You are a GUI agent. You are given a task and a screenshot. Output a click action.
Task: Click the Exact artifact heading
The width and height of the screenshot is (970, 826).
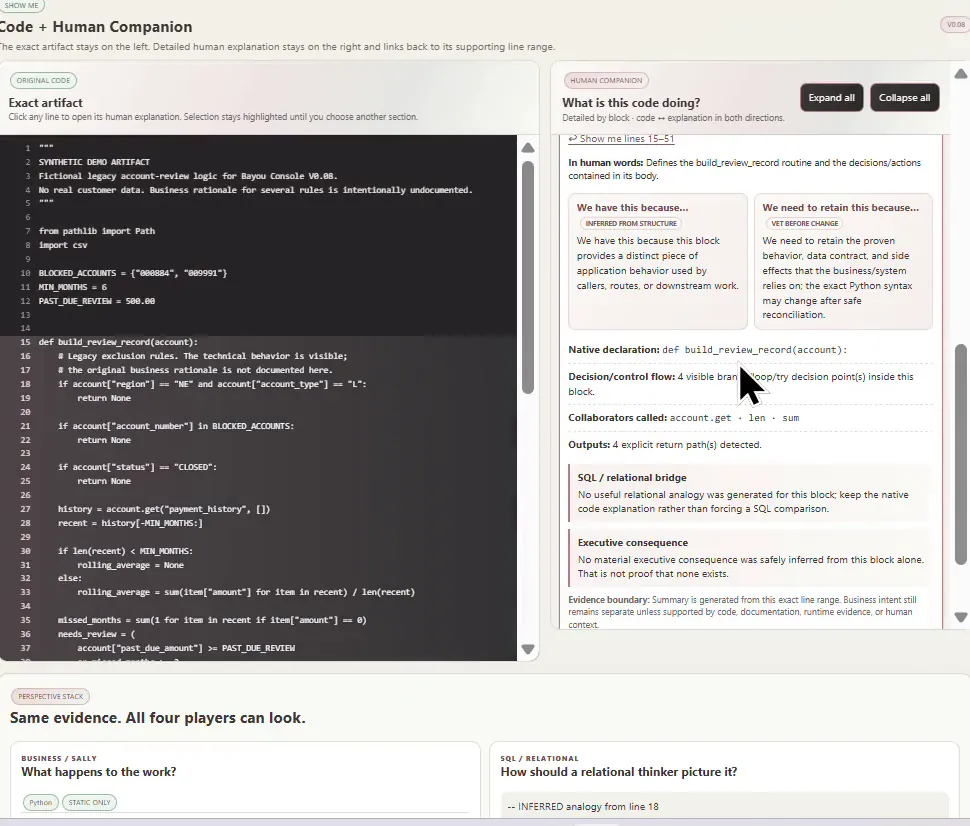46,103
